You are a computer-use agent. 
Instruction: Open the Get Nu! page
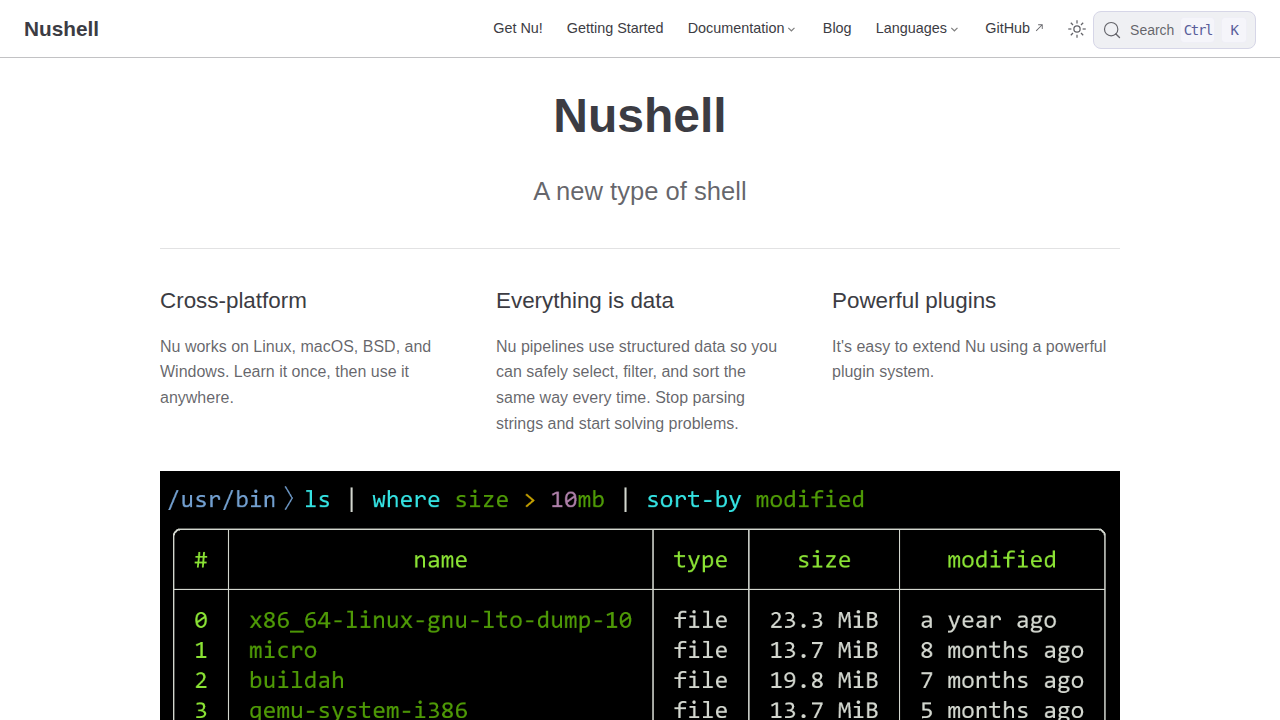tap(518, 28)
